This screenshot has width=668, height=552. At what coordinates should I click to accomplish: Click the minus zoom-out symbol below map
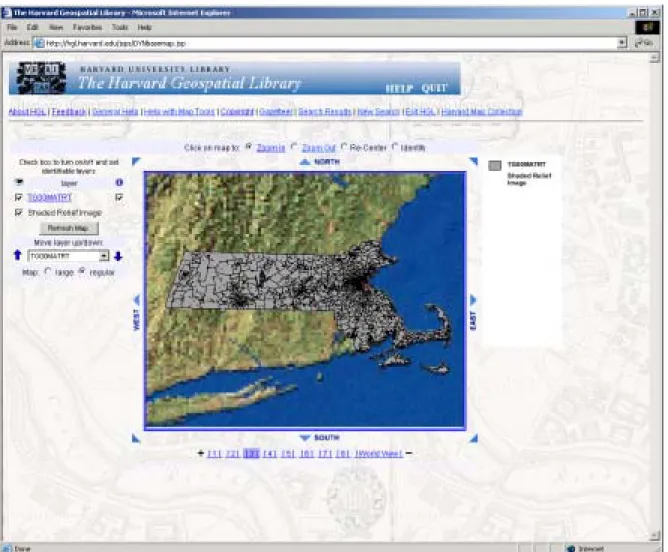click(409, 453)
